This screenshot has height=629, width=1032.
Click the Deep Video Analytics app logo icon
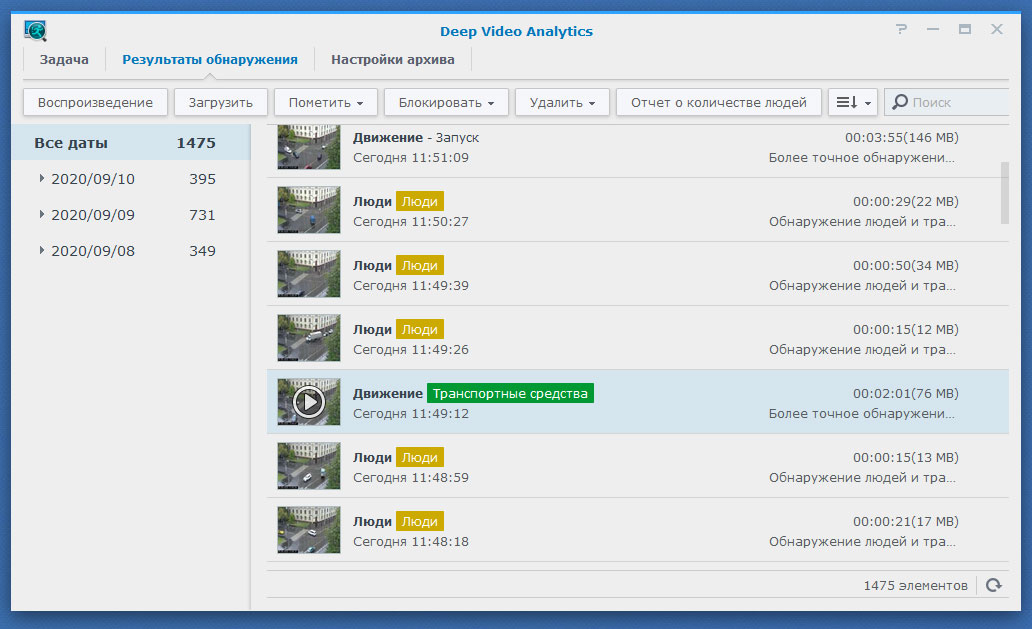[35, 31]
